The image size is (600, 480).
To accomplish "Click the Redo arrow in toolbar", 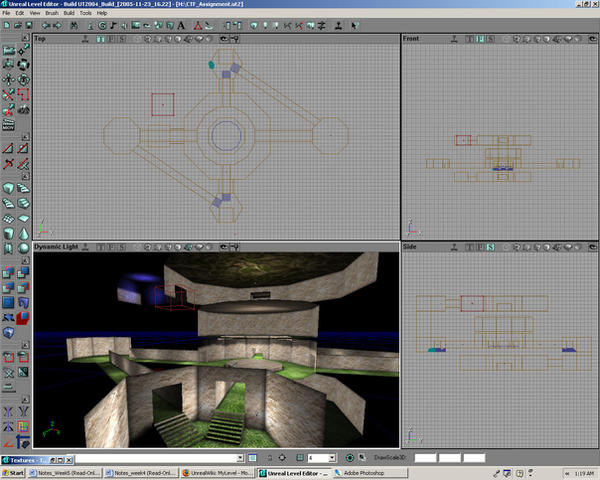I will click(x=57, y=25).
